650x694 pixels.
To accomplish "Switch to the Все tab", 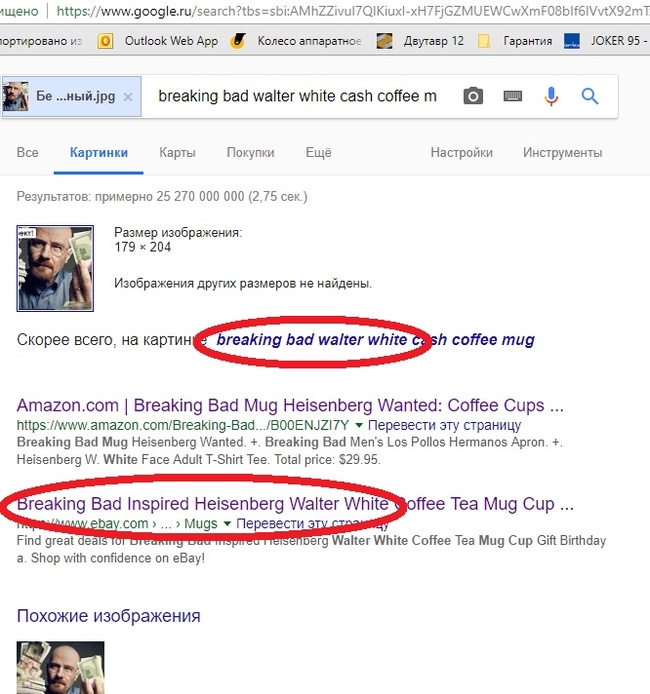I will coord(27,153).
